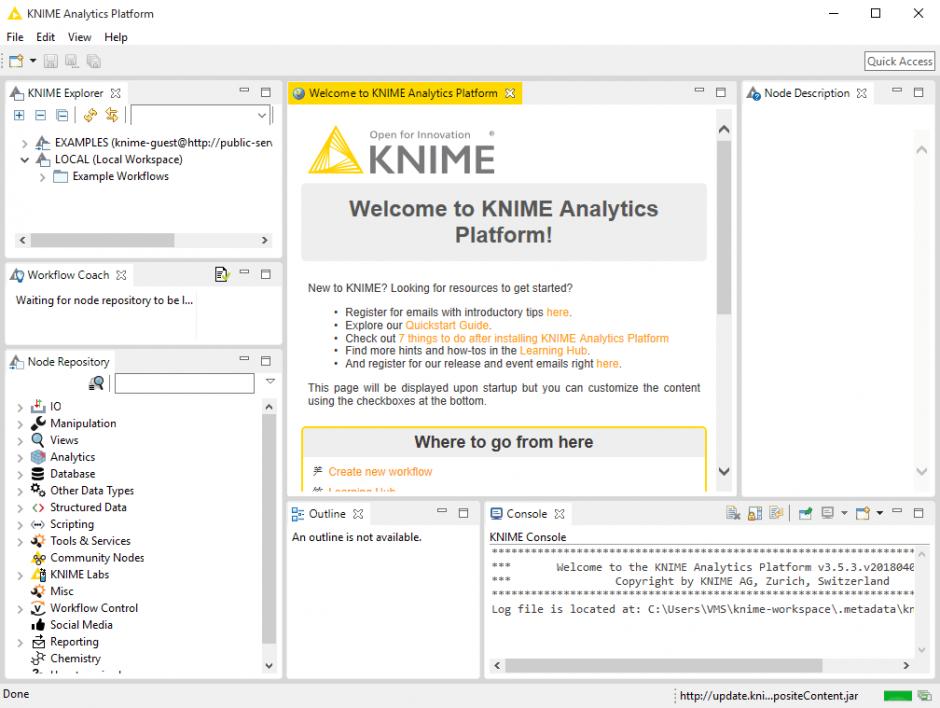Click Create new workflow link
Screen dimensions: 940x708
click(380, 472)
